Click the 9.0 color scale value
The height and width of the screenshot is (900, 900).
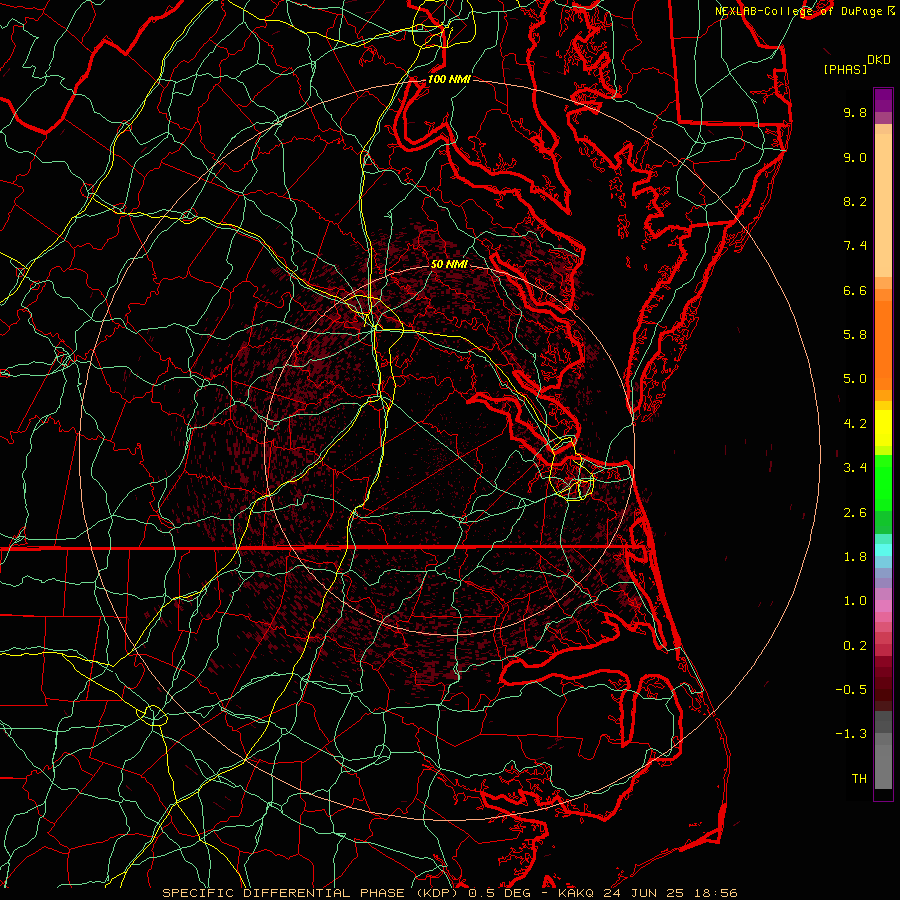click(855, 157)
